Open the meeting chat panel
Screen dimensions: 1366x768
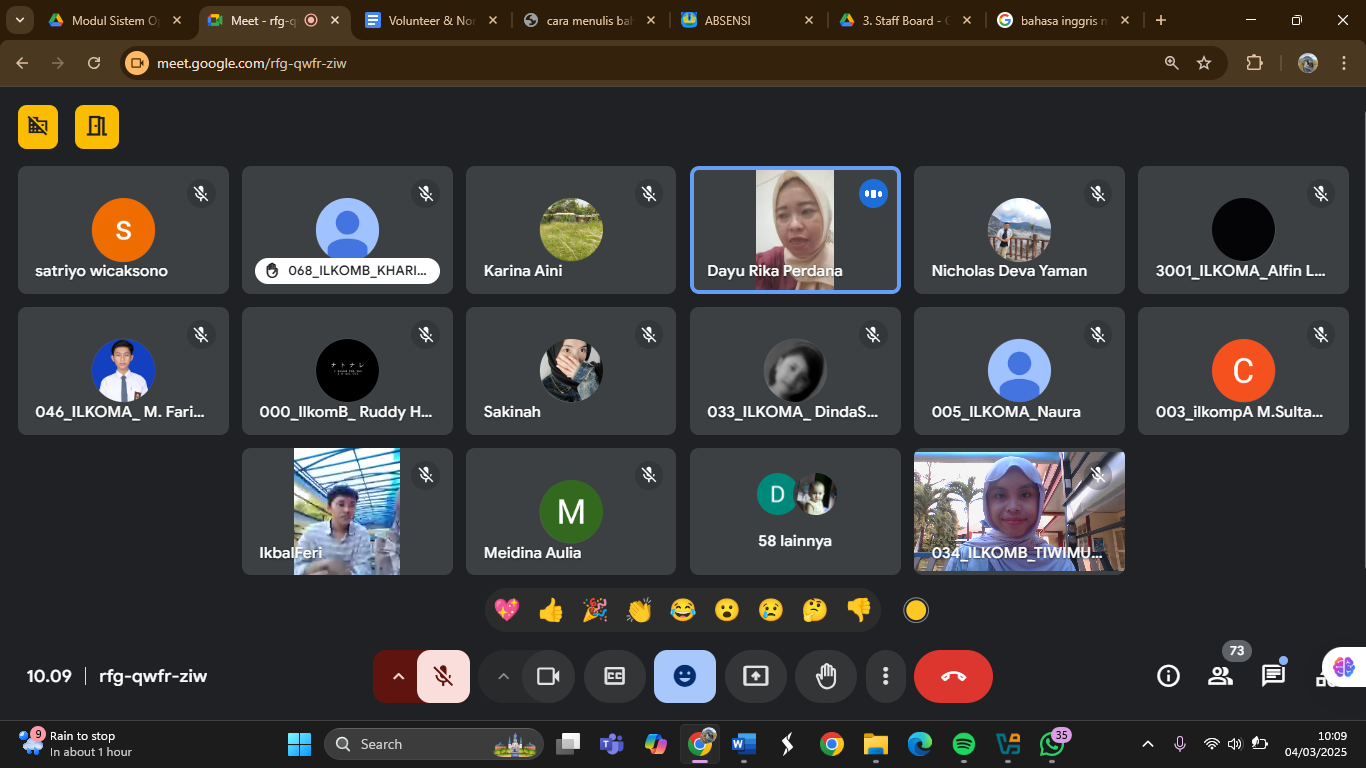[1272, 676]
